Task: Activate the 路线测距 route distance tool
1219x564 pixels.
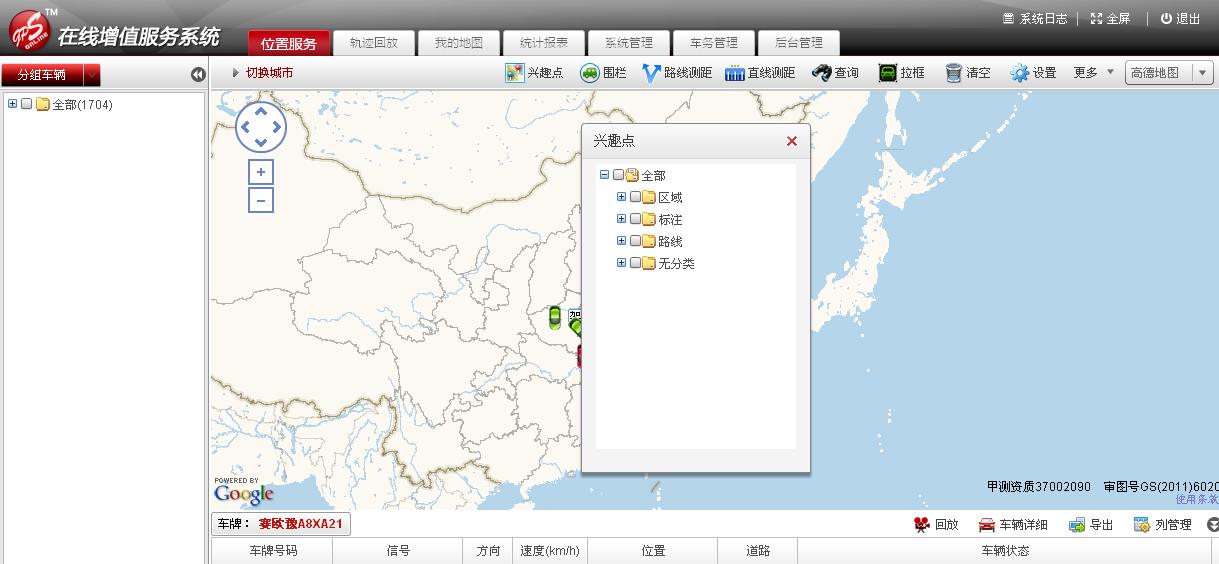Action: point(652,73)
